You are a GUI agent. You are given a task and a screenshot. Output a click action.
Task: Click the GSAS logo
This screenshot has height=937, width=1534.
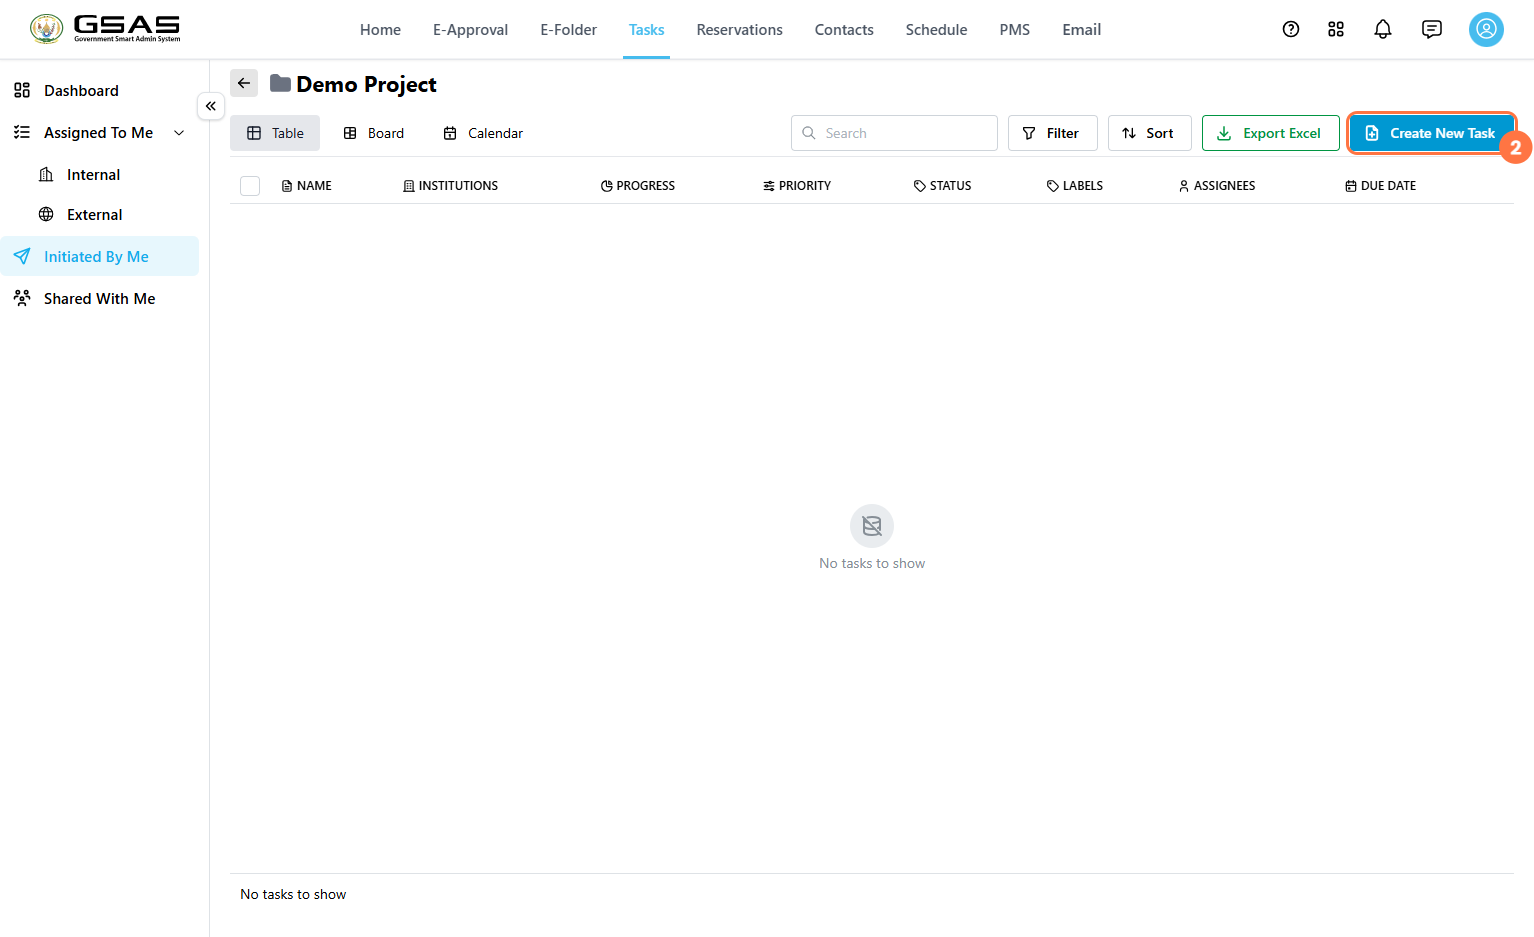point(106,29)
